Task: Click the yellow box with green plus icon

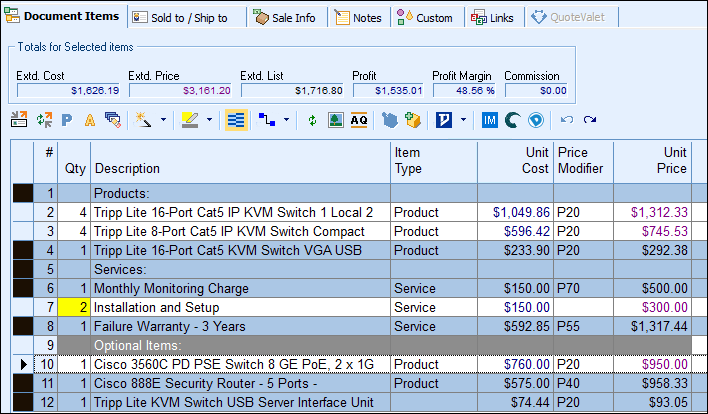Action: (413, 120)
